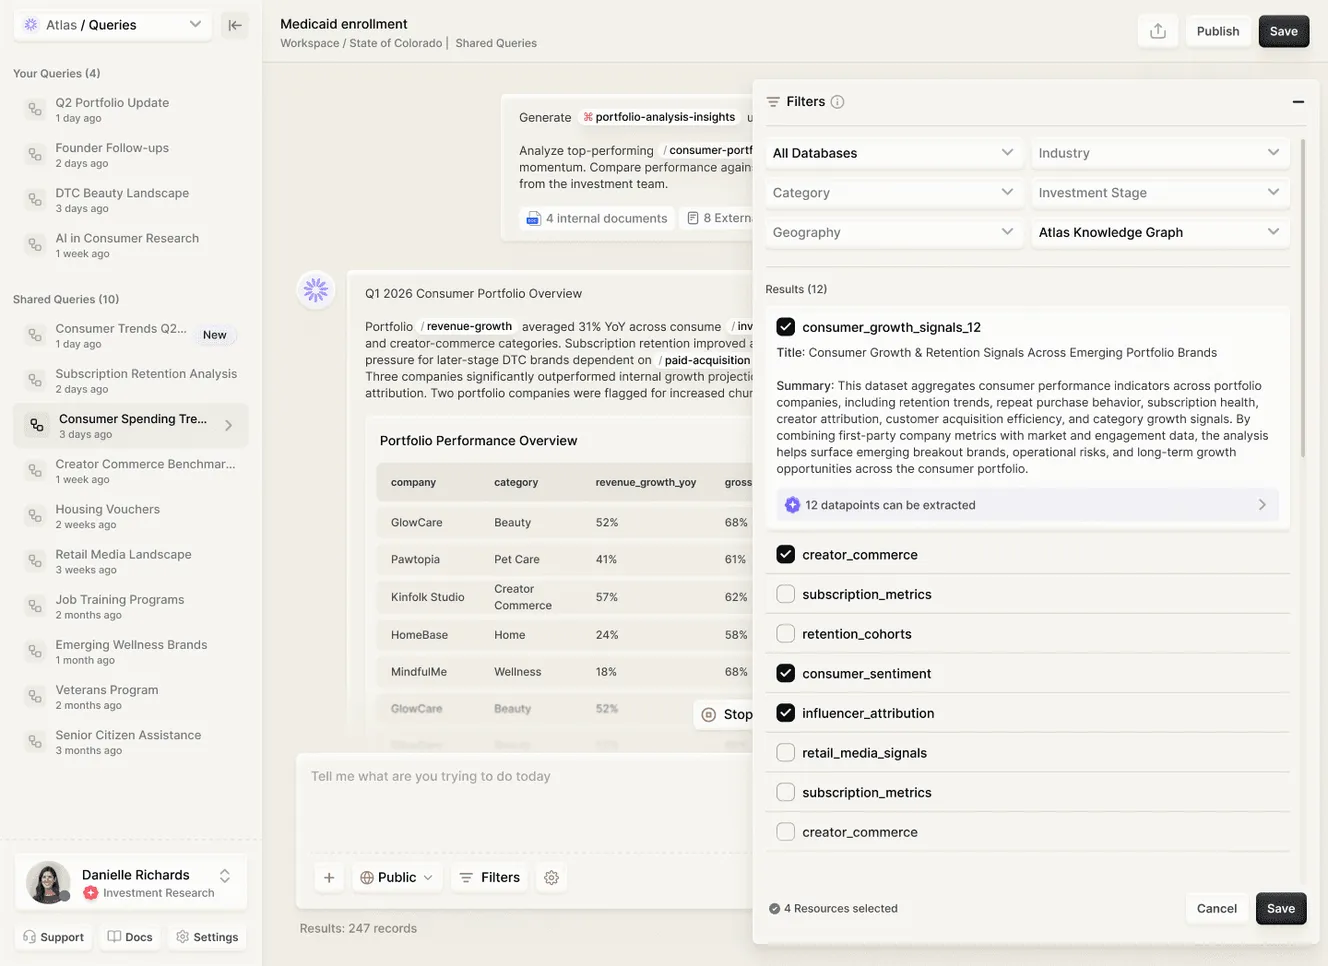This screenshot has height=966, width=1328.
Task: Open the All Databases dropdown
Action: pyautogui.click(x=894, y=153)
